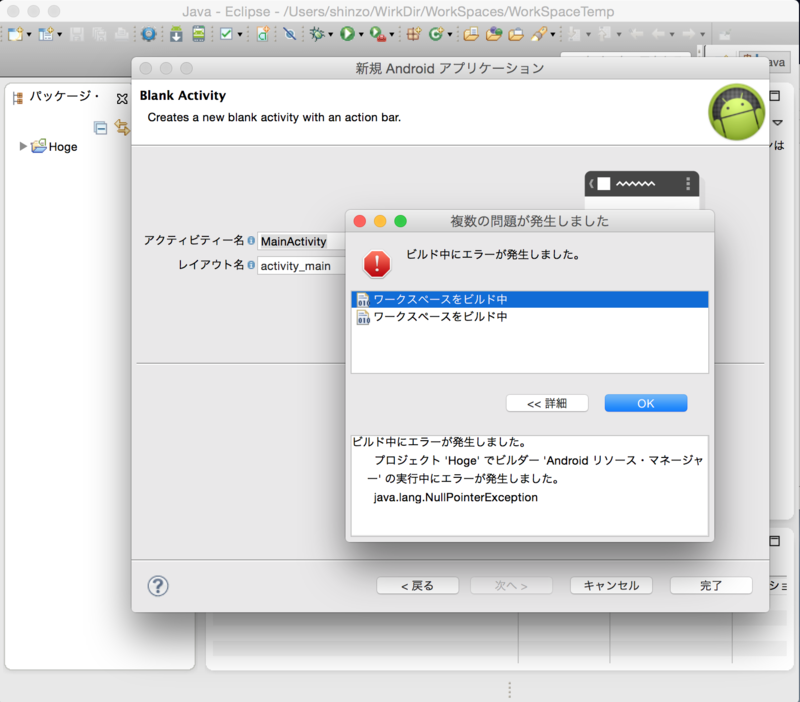
Task: Click the Open Task folder icon
Action: tap(493, 34)
